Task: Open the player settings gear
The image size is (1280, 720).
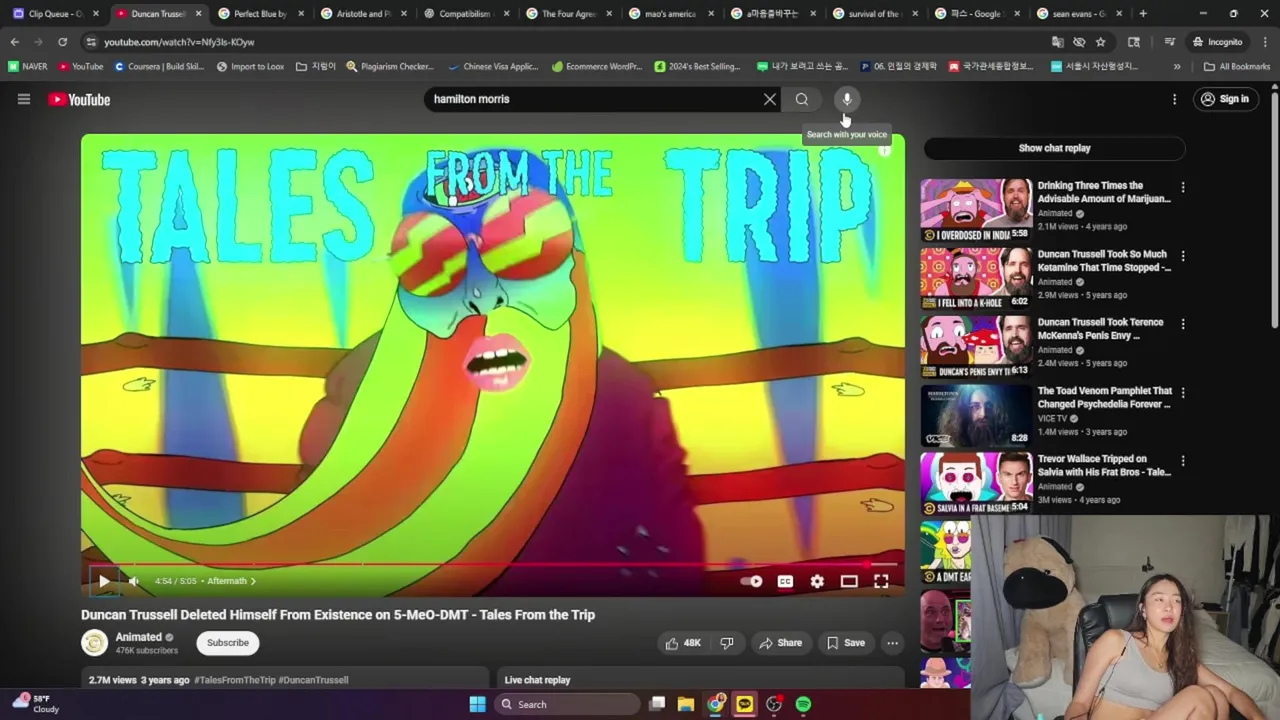Action: [x=817, y=581]
